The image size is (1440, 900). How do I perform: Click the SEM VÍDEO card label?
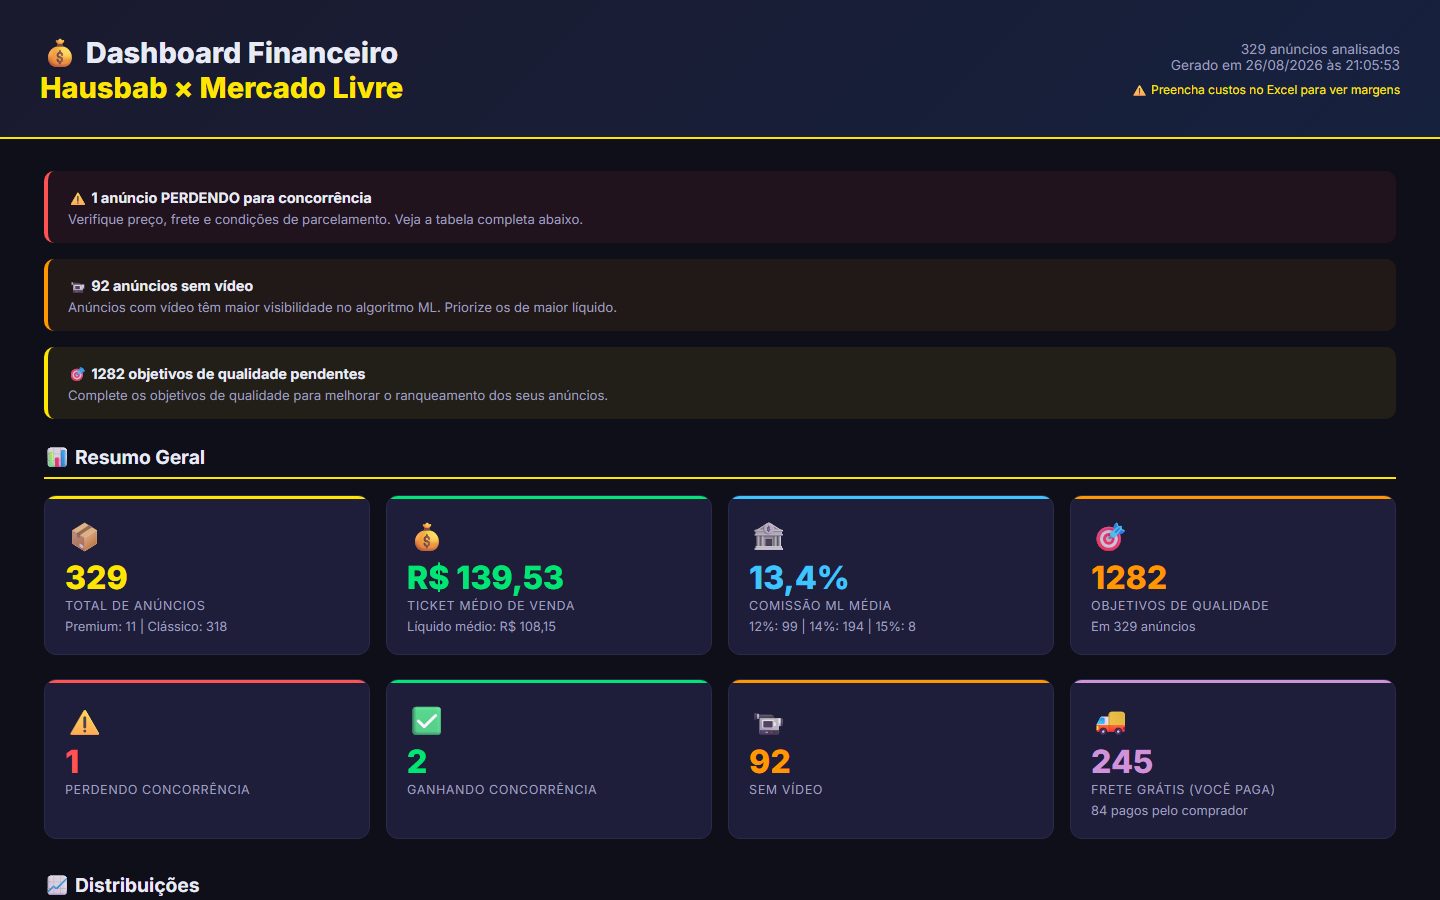[786, 790]
